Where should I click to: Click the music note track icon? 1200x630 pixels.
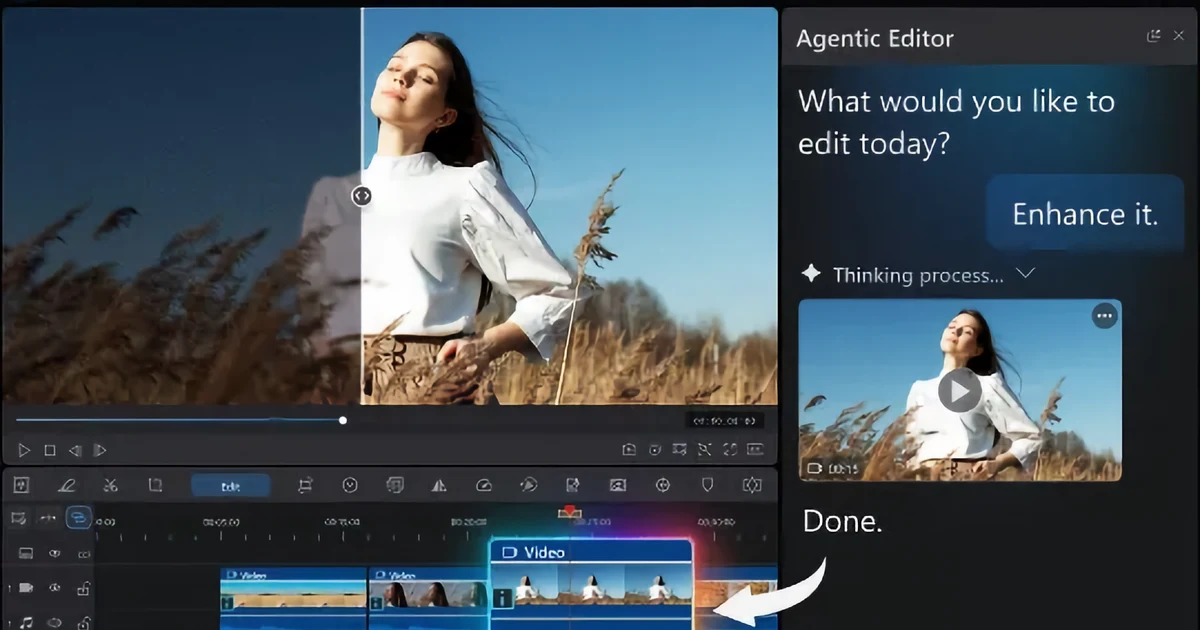[x=26, y=622]
